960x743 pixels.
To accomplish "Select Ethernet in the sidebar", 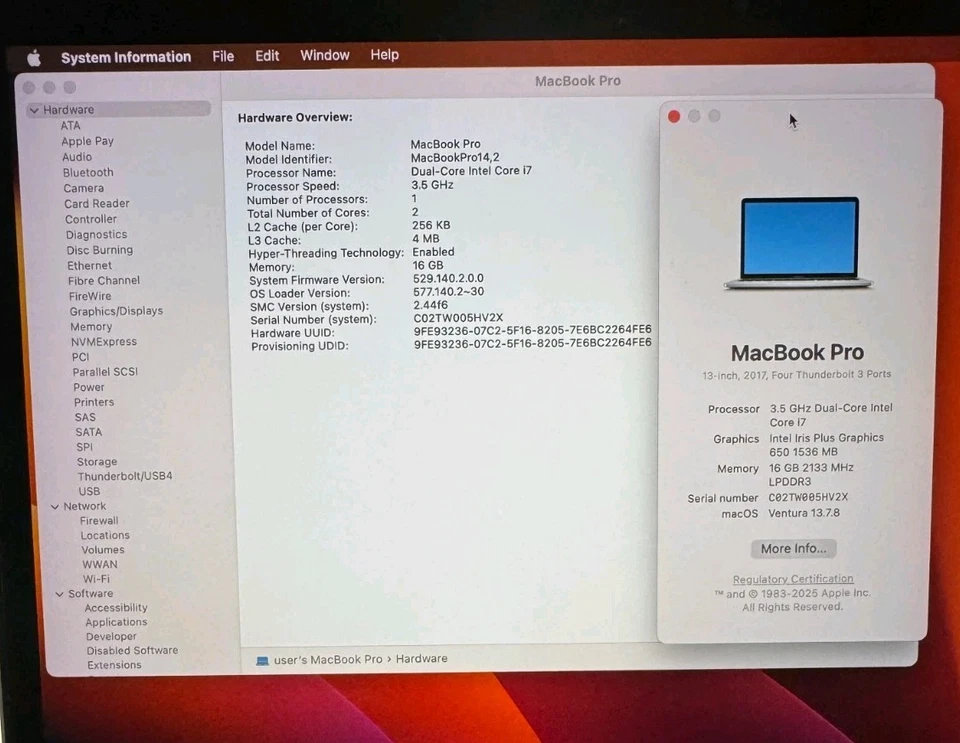I will 90,266.
